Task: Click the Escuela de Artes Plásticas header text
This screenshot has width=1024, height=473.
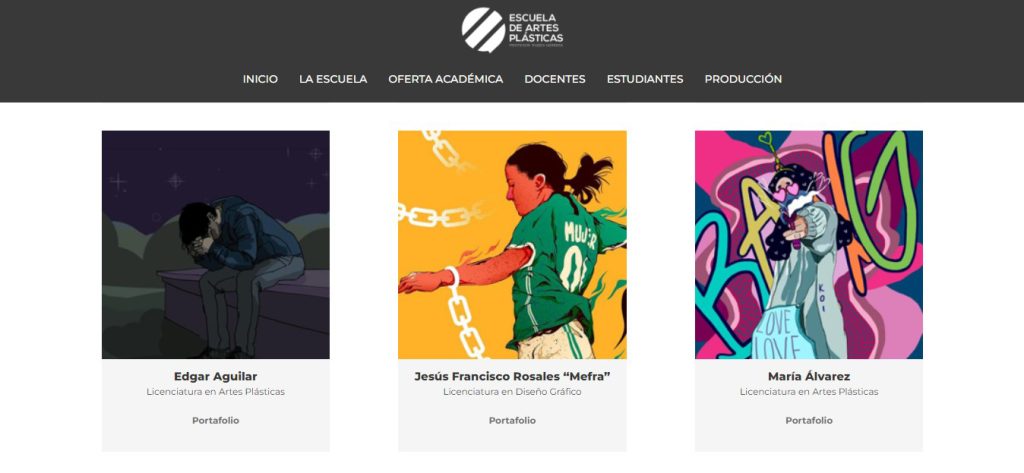Action: point(536,28)
